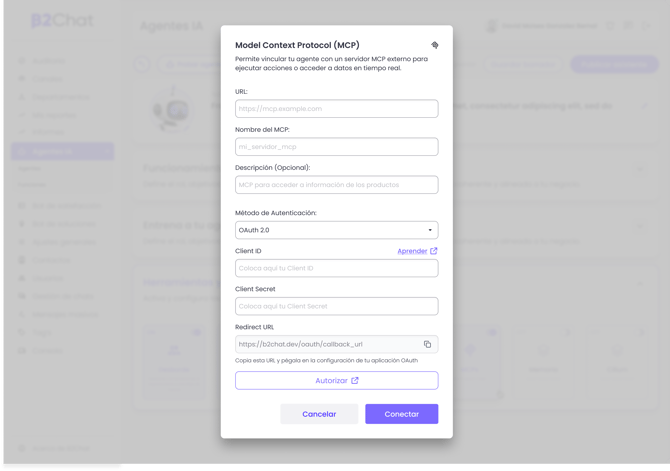Click the external-link icon next to Aprender
This screenshot has width=670, height=471.
point(434,251)
